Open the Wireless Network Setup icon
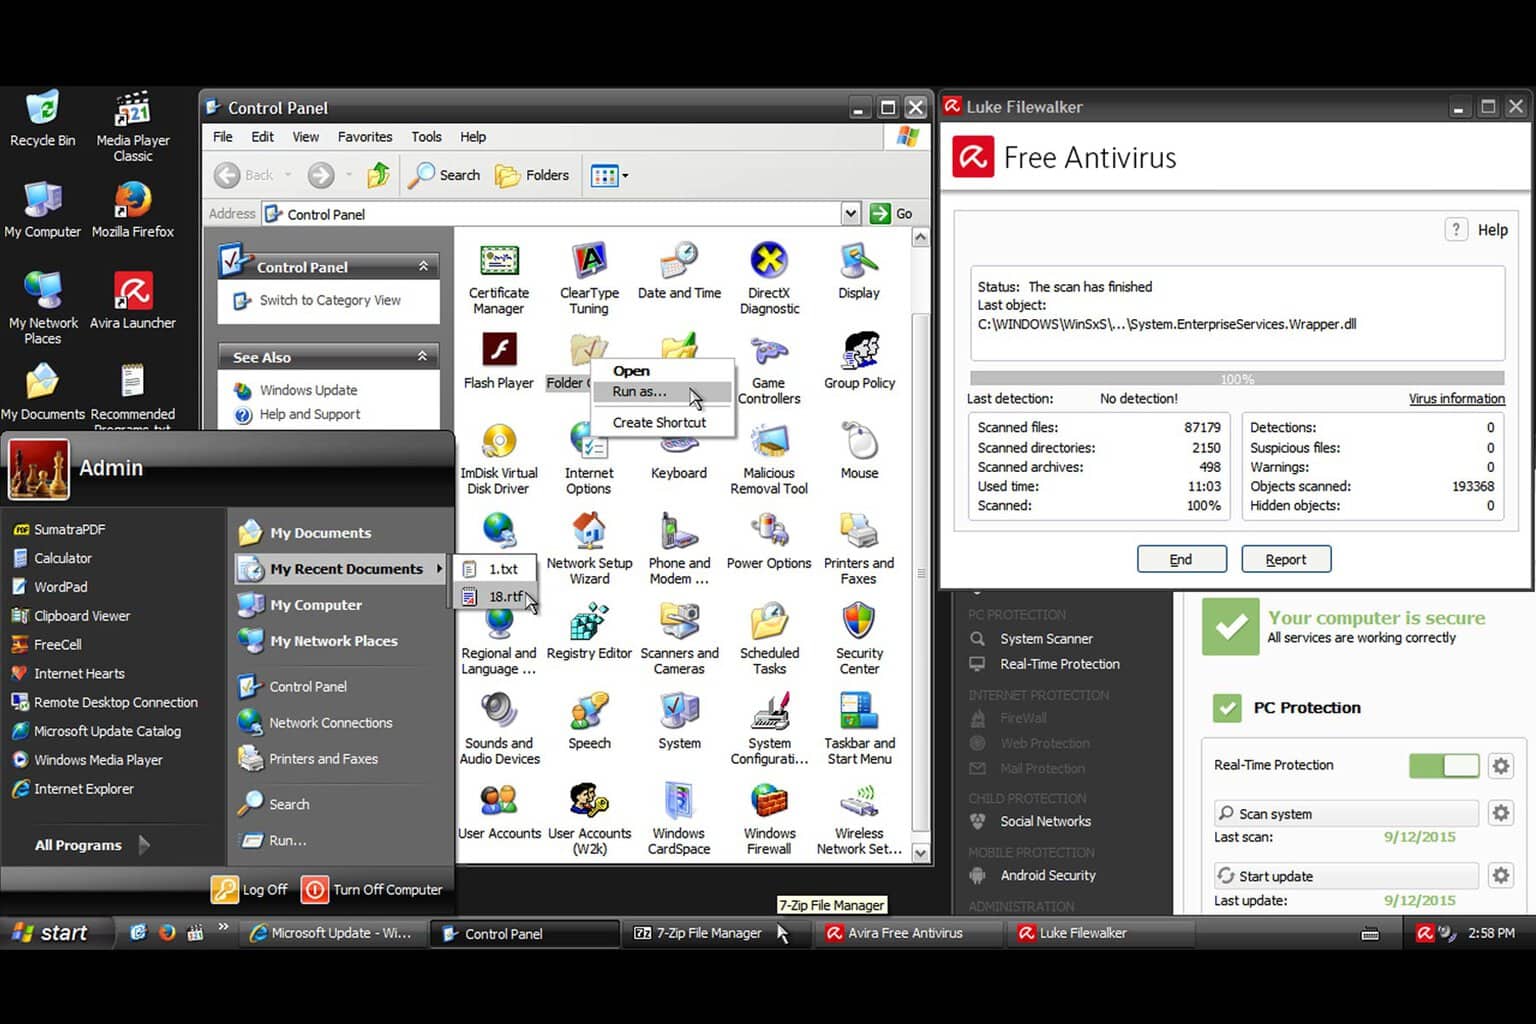 pos(859,818)
